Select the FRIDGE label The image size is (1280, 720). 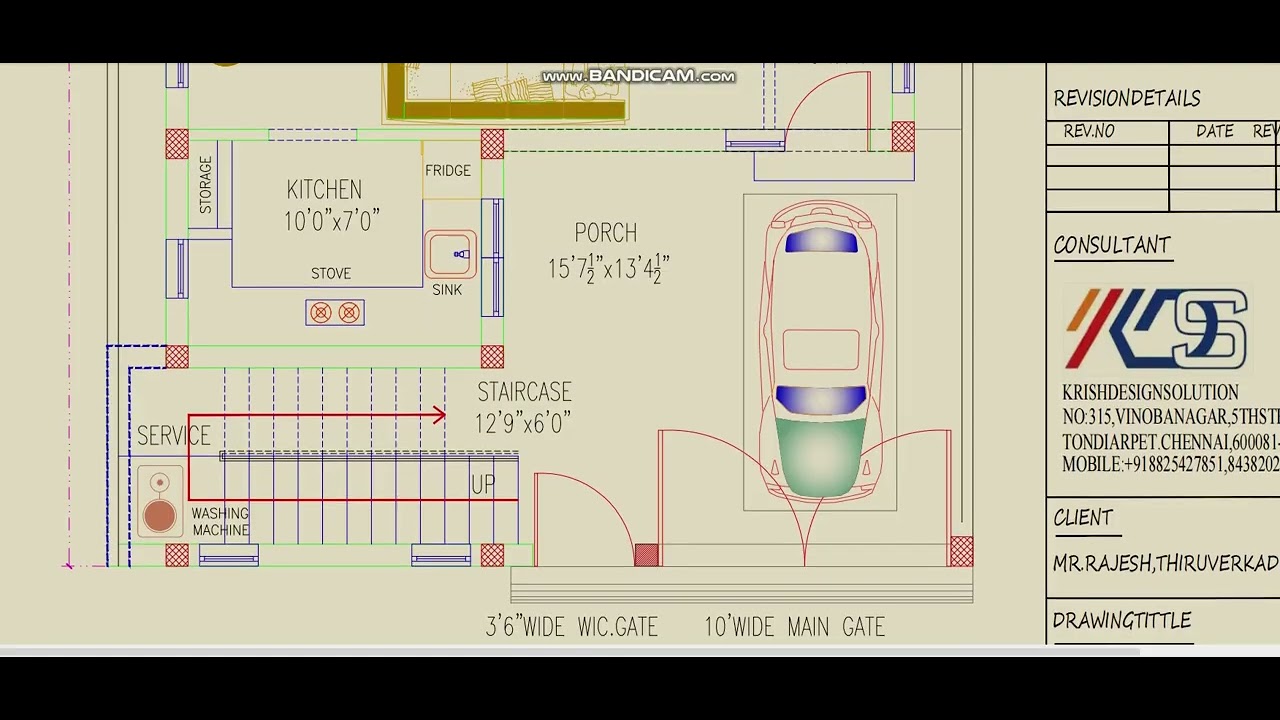point(448,171)
